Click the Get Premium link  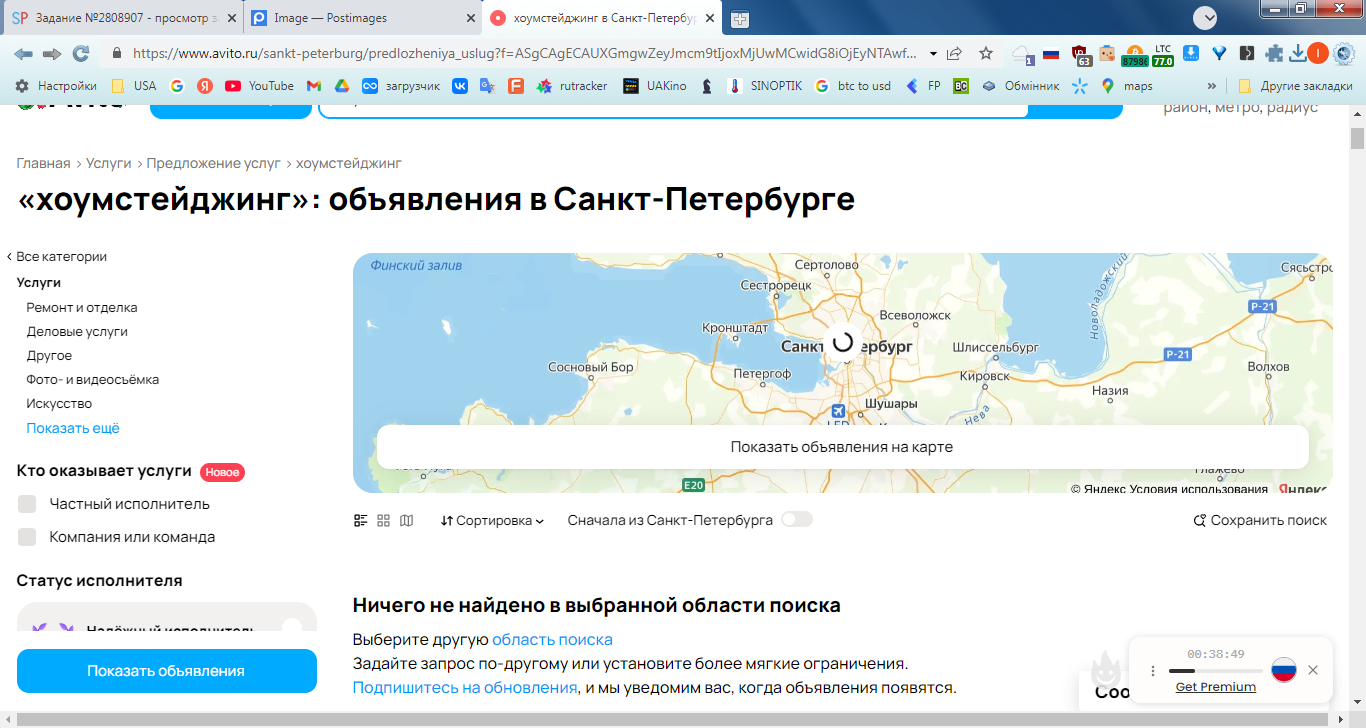click(1216, 687)
